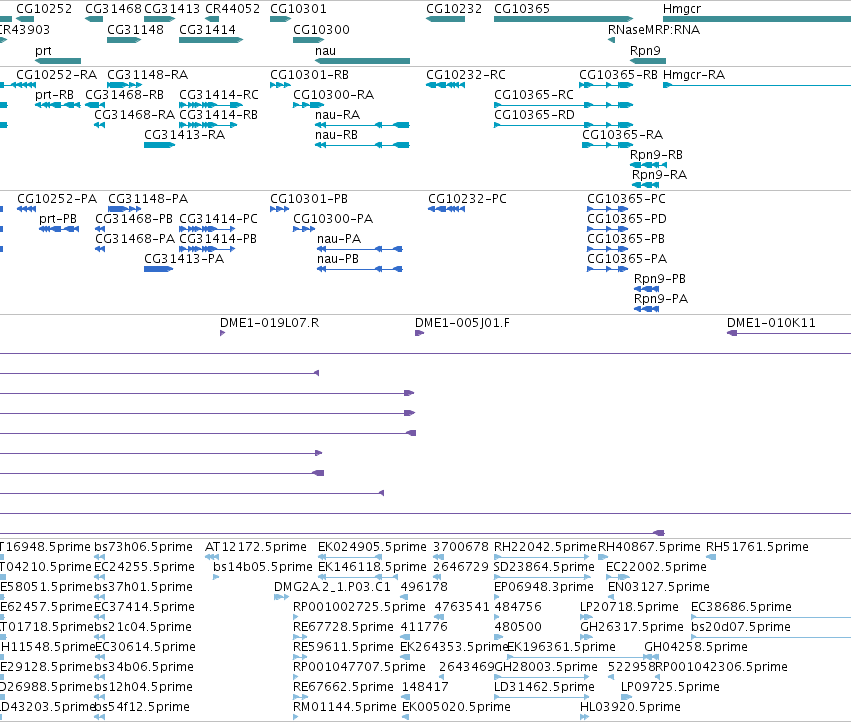Screen dimensions: 851x722
Task: Click protein label Rpn9-PA
Action: coord(661,300)
